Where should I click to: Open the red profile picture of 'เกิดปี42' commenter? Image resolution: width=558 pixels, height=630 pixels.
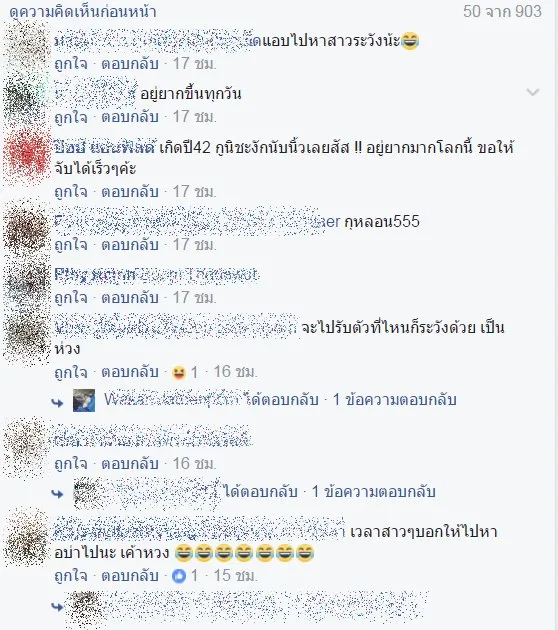pyautogui.click(x=27, y=155)
